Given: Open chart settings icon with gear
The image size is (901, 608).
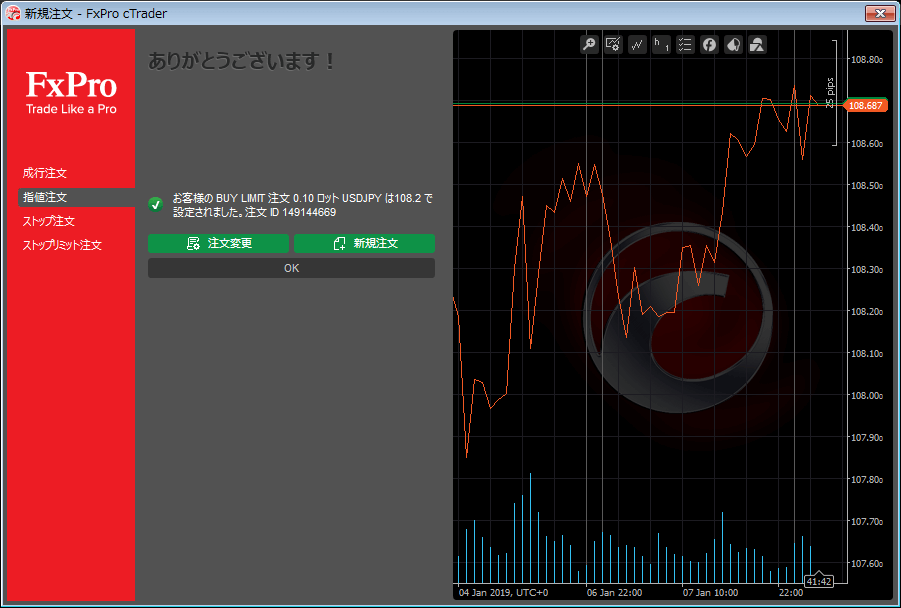Looking at the screenshot, I should click(613, 44).
